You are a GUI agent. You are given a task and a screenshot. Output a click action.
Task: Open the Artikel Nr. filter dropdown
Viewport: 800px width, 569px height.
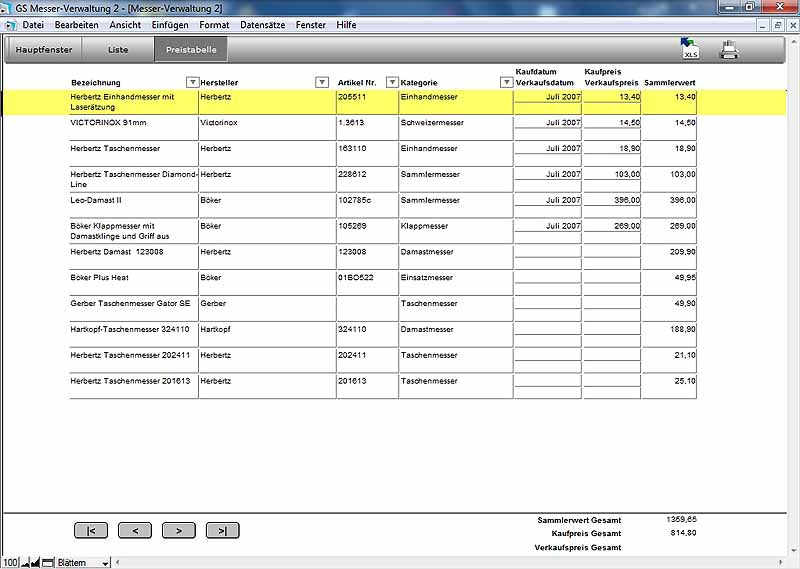(392, 82)
